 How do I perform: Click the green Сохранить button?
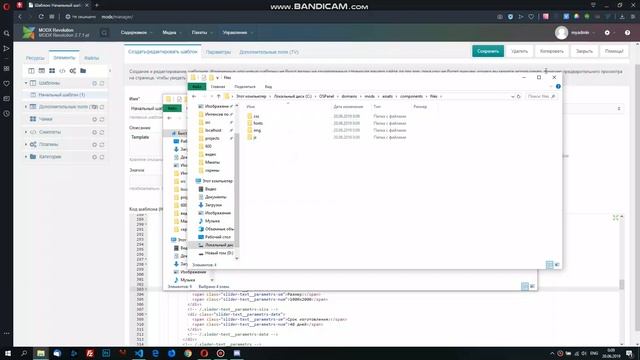(x=488, y=51)
